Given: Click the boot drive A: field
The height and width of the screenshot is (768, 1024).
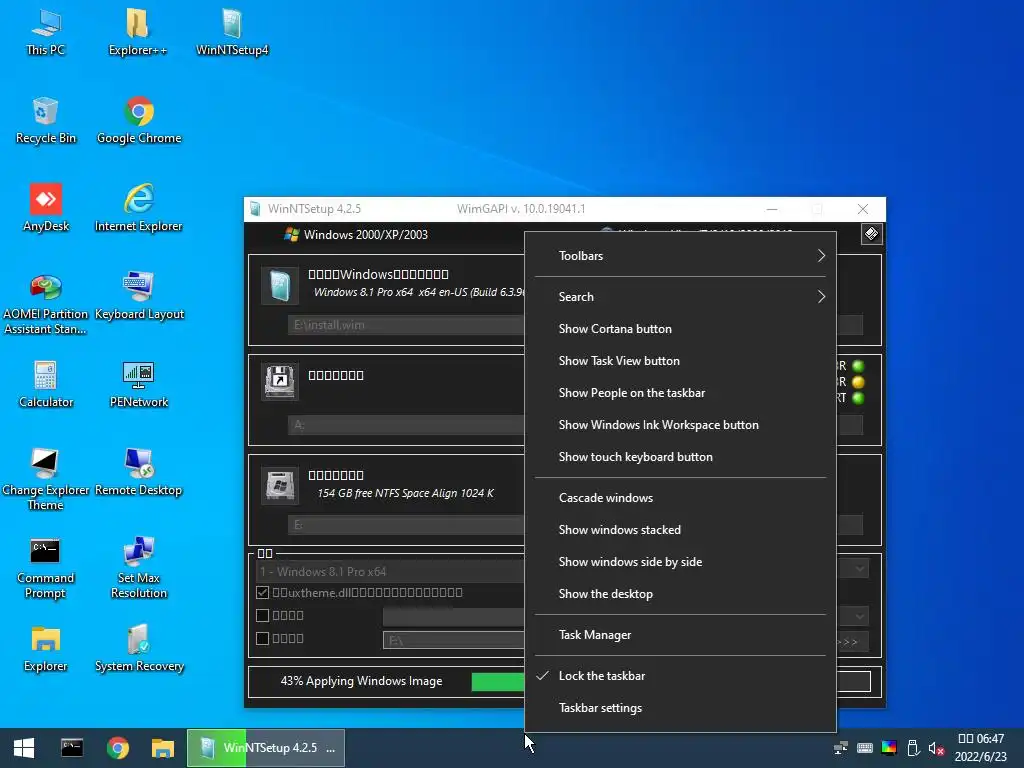Looking at the screenshot, I should point(406,424).
